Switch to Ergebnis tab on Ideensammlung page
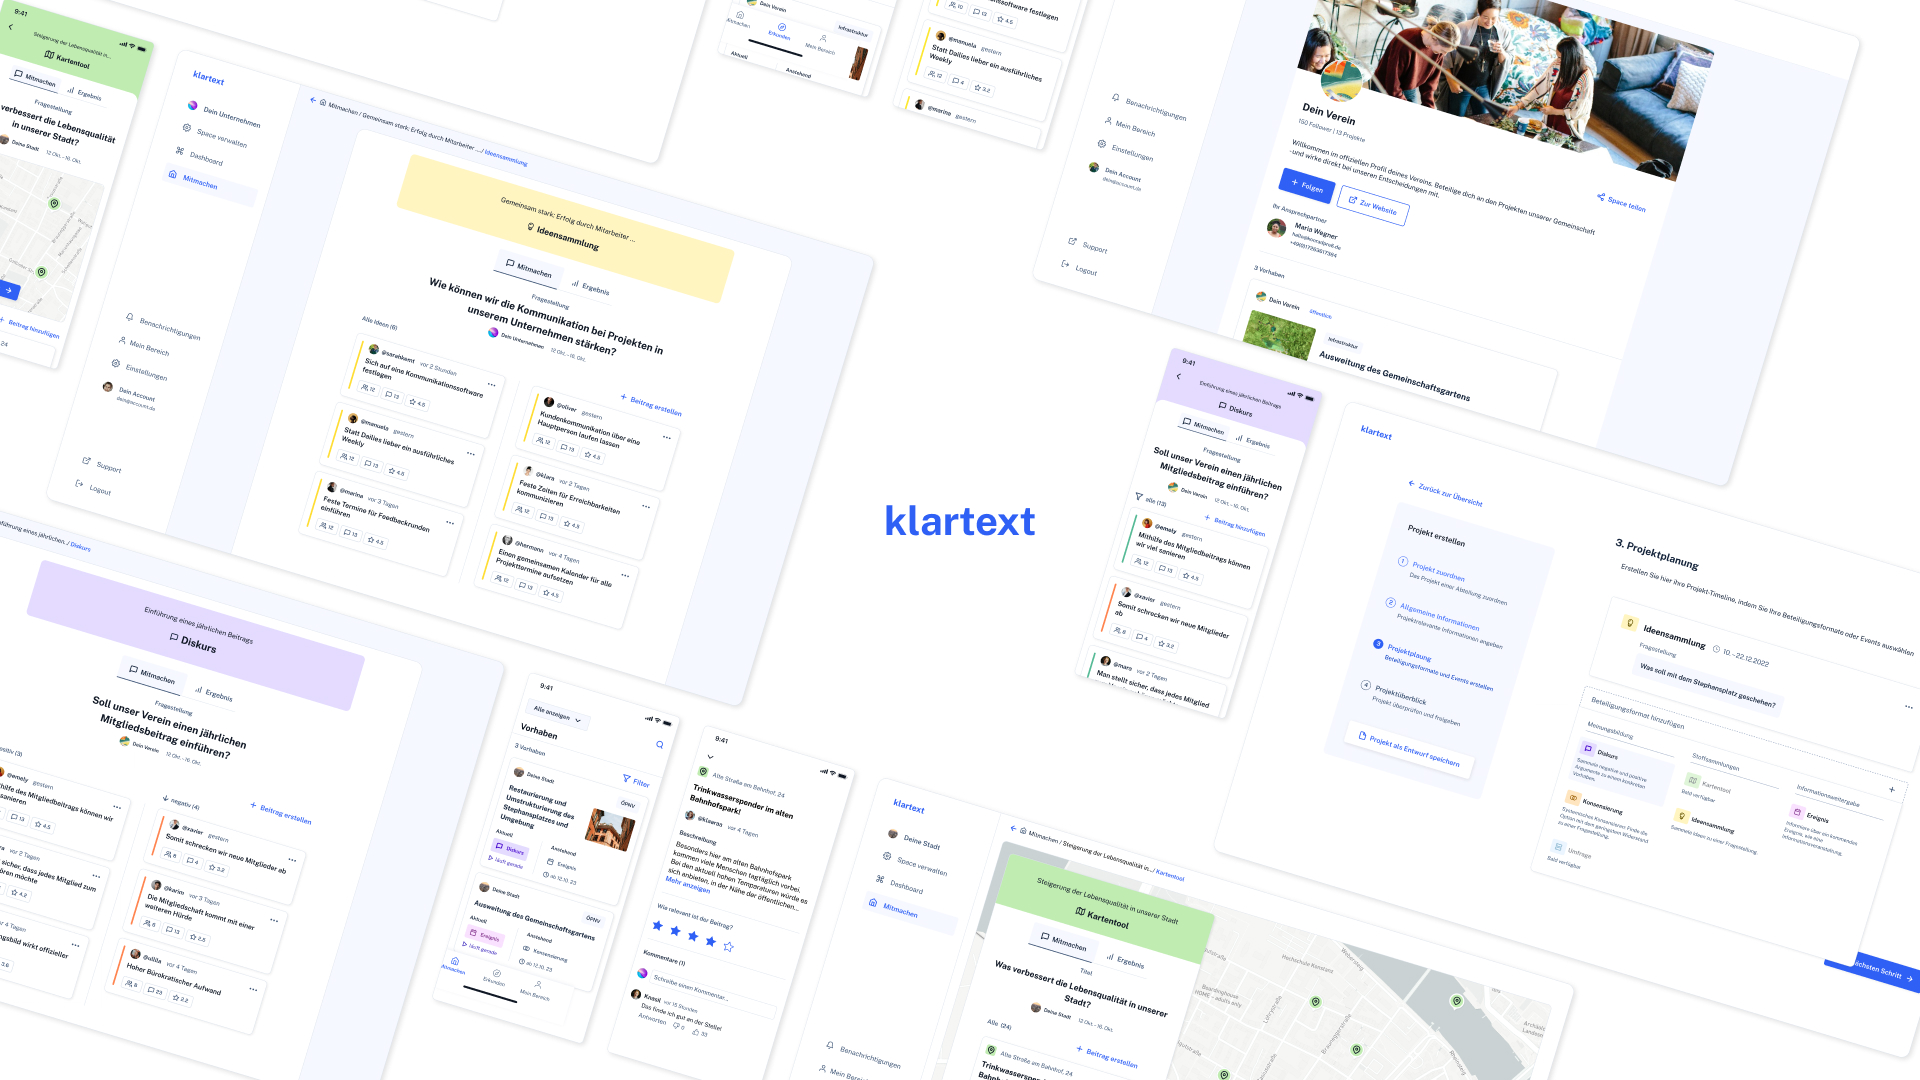 click(x=590, y=288)
